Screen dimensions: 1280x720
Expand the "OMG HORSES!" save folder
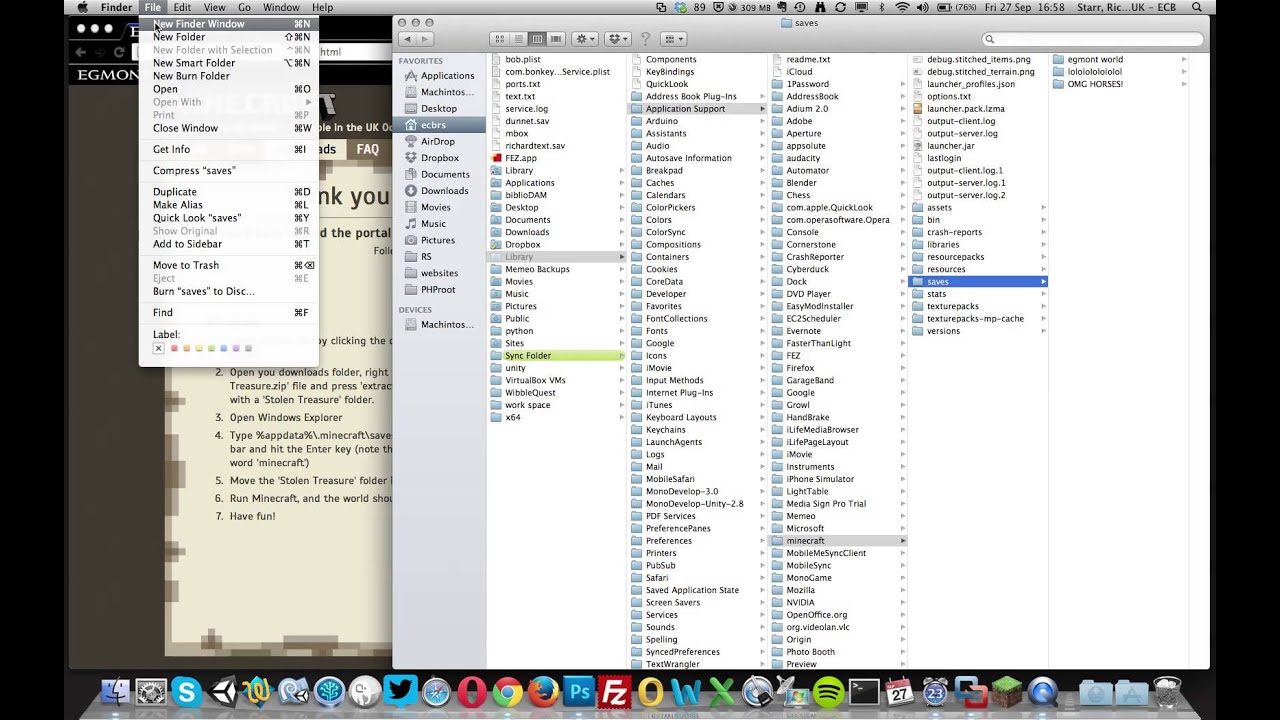1184,85
